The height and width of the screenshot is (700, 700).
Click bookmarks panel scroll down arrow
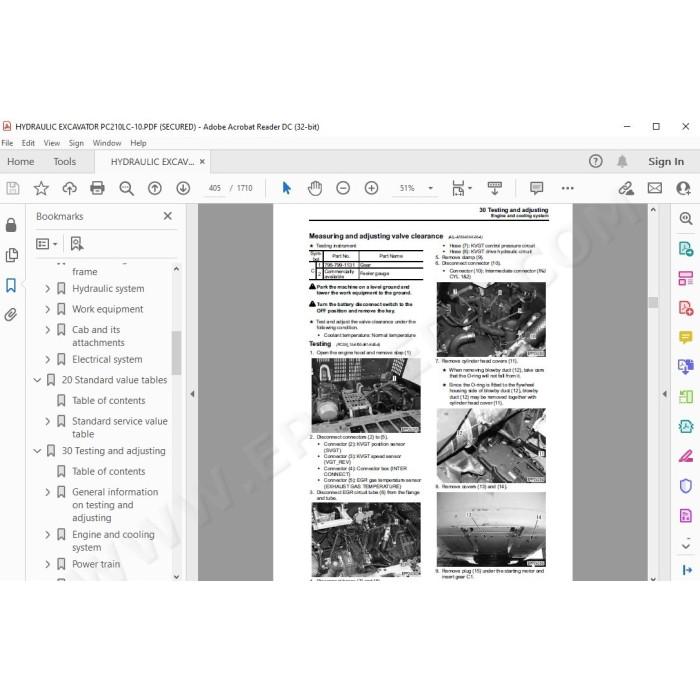(176, 577)
